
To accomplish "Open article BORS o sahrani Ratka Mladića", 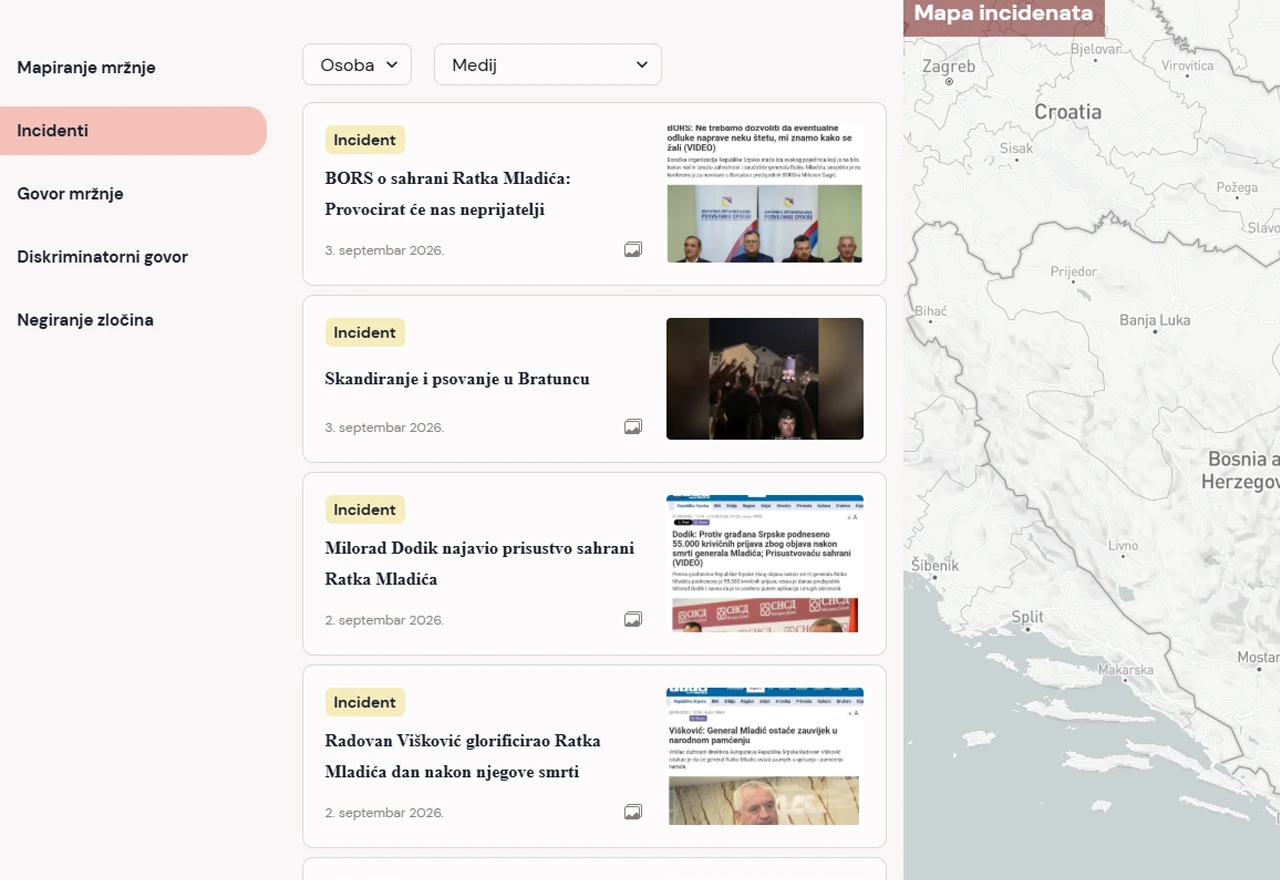I will coord(448,194).
